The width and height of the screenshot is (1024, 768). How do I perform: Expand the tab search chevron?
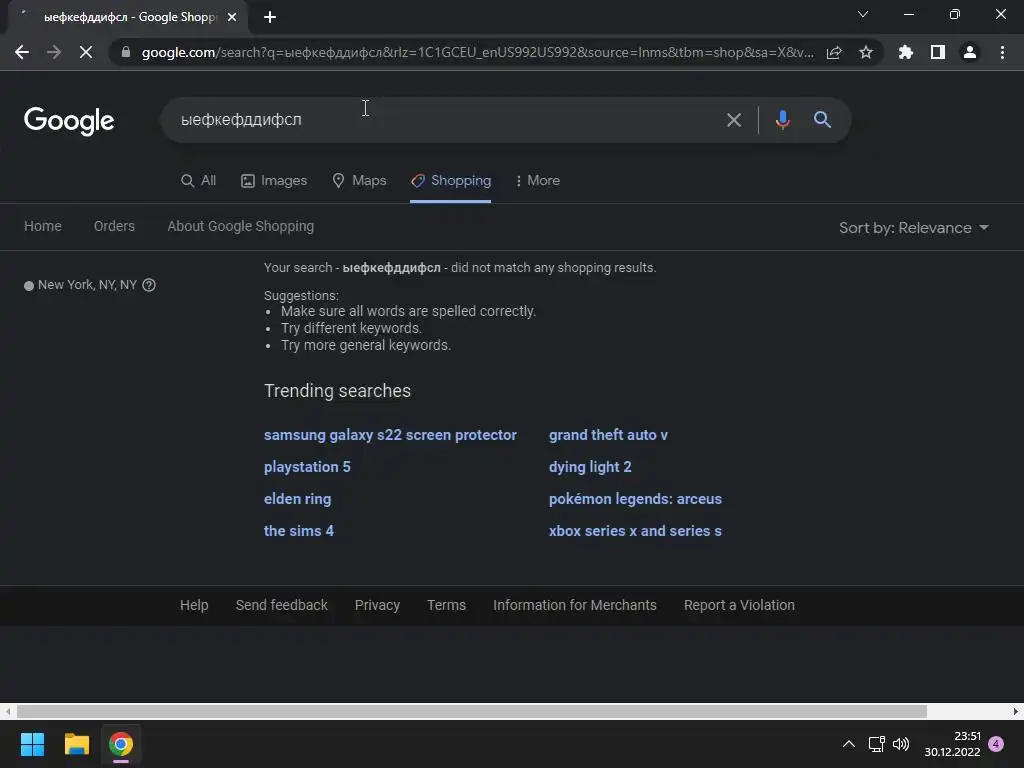click(863, 14)
